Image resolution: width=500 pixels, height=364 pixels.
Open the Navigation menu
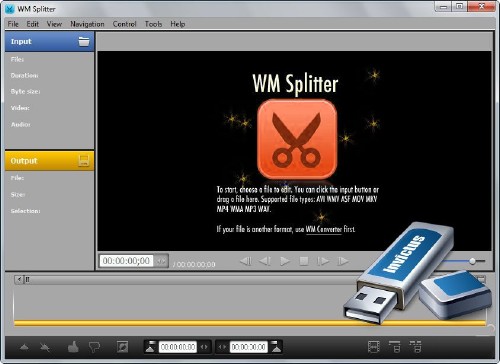click(x=87, y=24)
